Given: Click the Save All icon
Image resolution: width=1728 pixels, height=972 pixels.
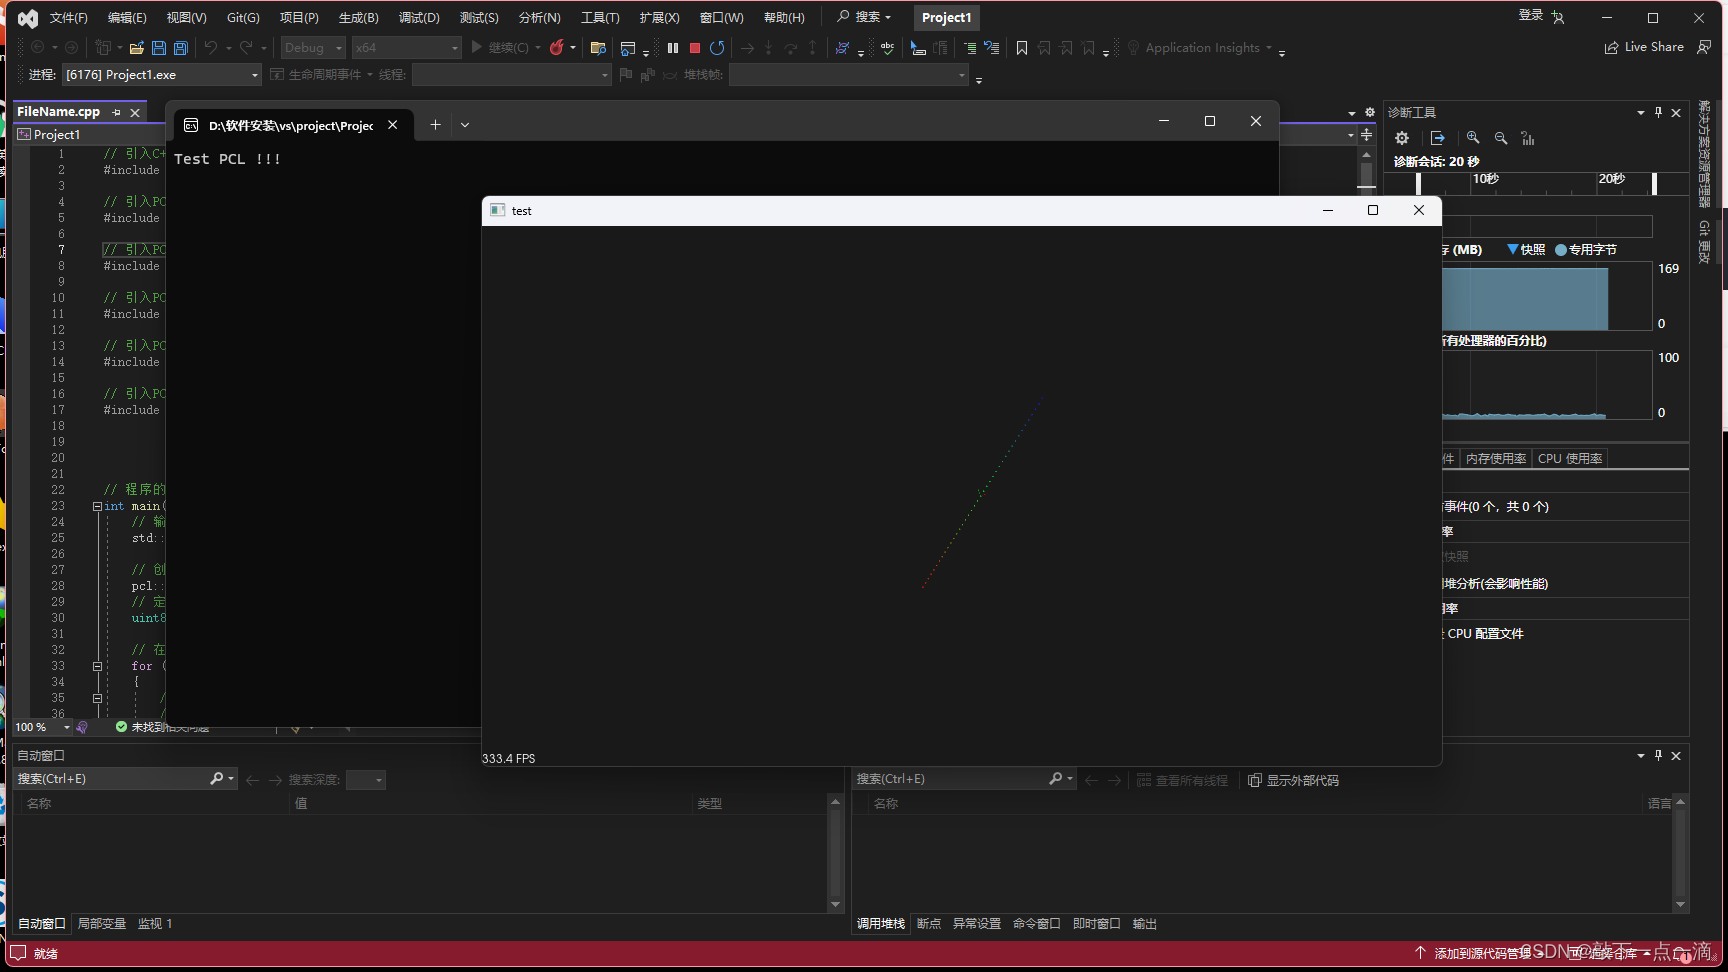Looking at the screenshot, I should tap(181, 48).
